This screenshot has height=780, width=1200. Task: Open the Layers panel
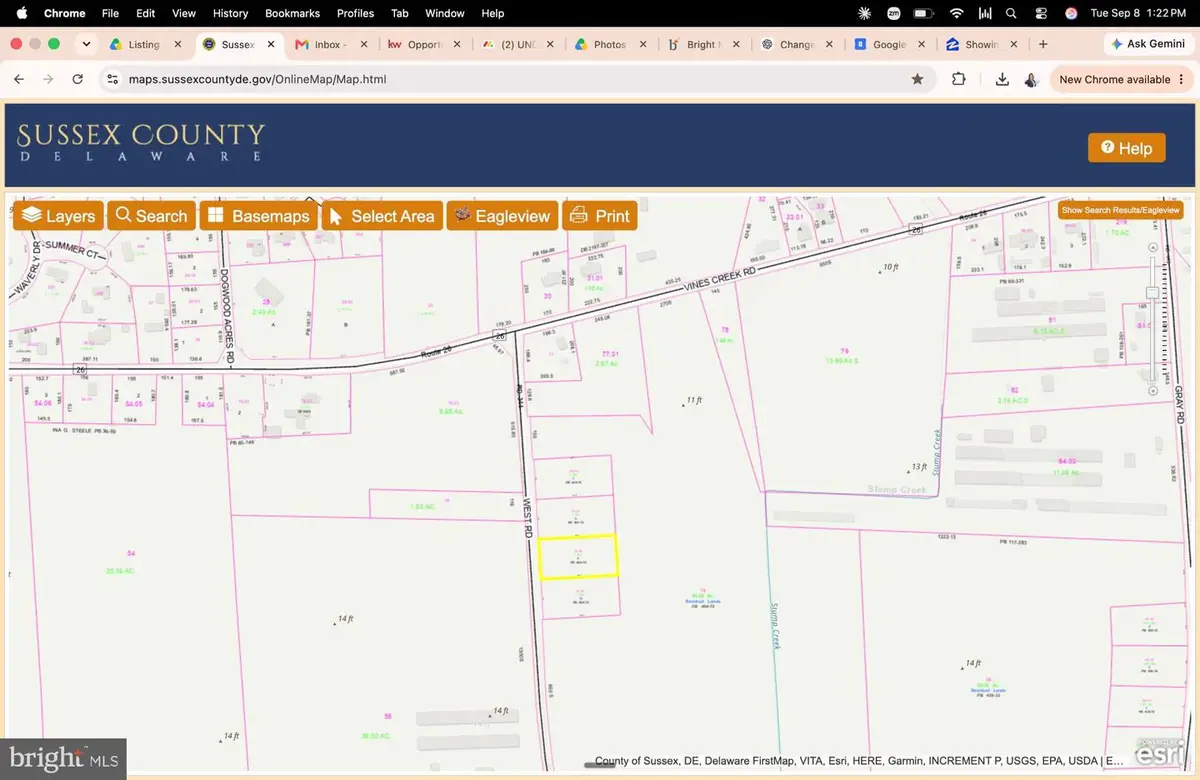coord(59,216)
